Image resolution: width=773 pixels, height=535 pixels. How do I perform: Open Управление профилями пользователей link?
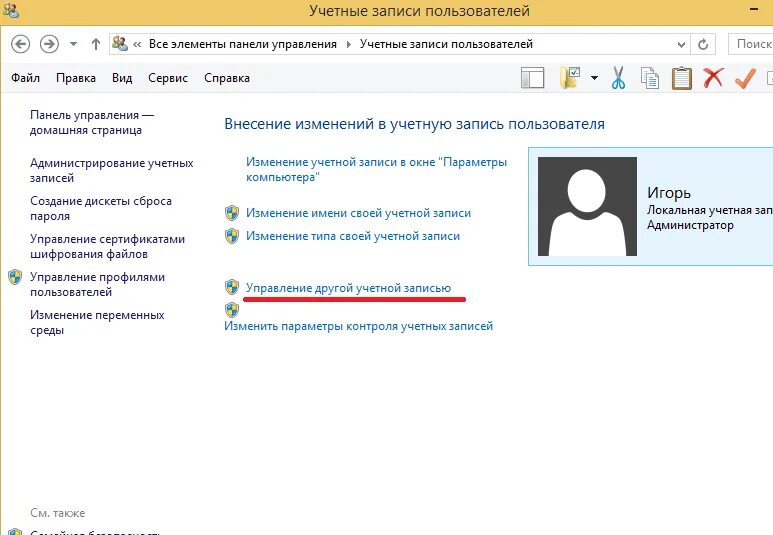click(97, 284)
